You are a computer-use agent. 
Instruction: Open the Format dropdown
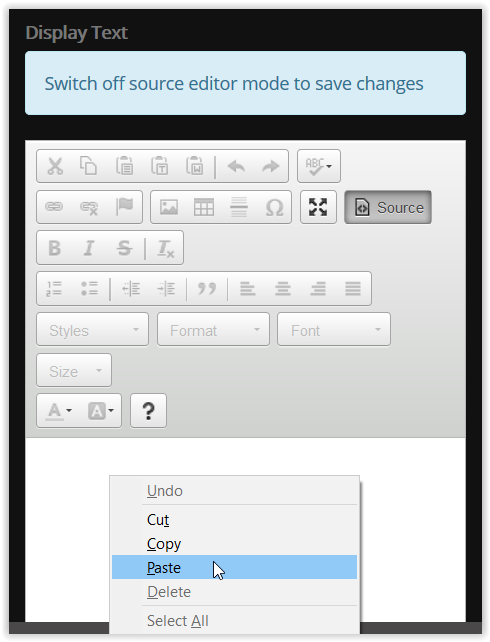coord(213,330)
